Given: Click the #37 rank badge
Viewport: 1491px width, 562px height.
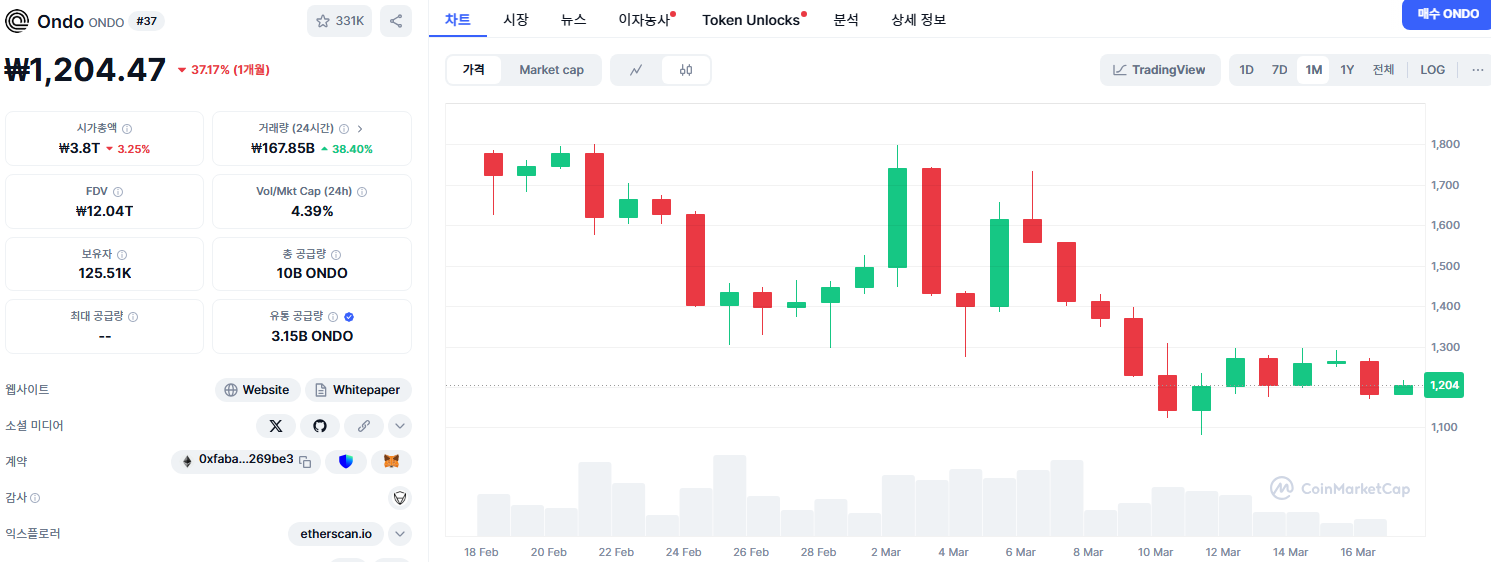Looking at the screenshot, I should [x=147, y=21].
